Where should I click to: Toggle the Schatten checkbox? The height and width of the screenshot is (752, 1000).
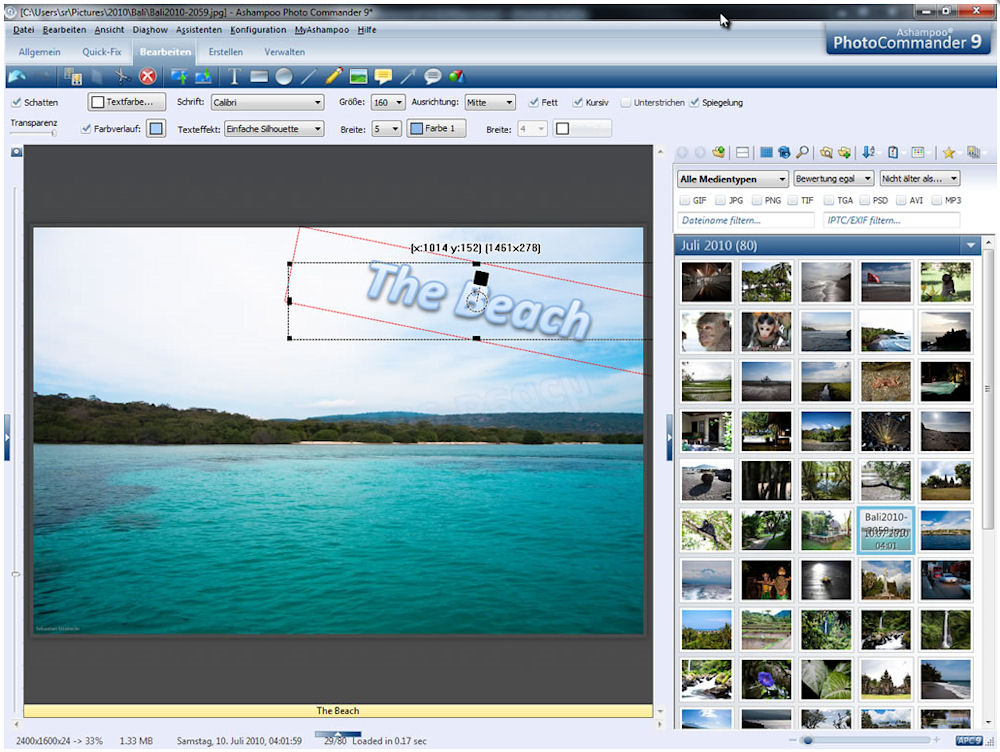[16, 103]
